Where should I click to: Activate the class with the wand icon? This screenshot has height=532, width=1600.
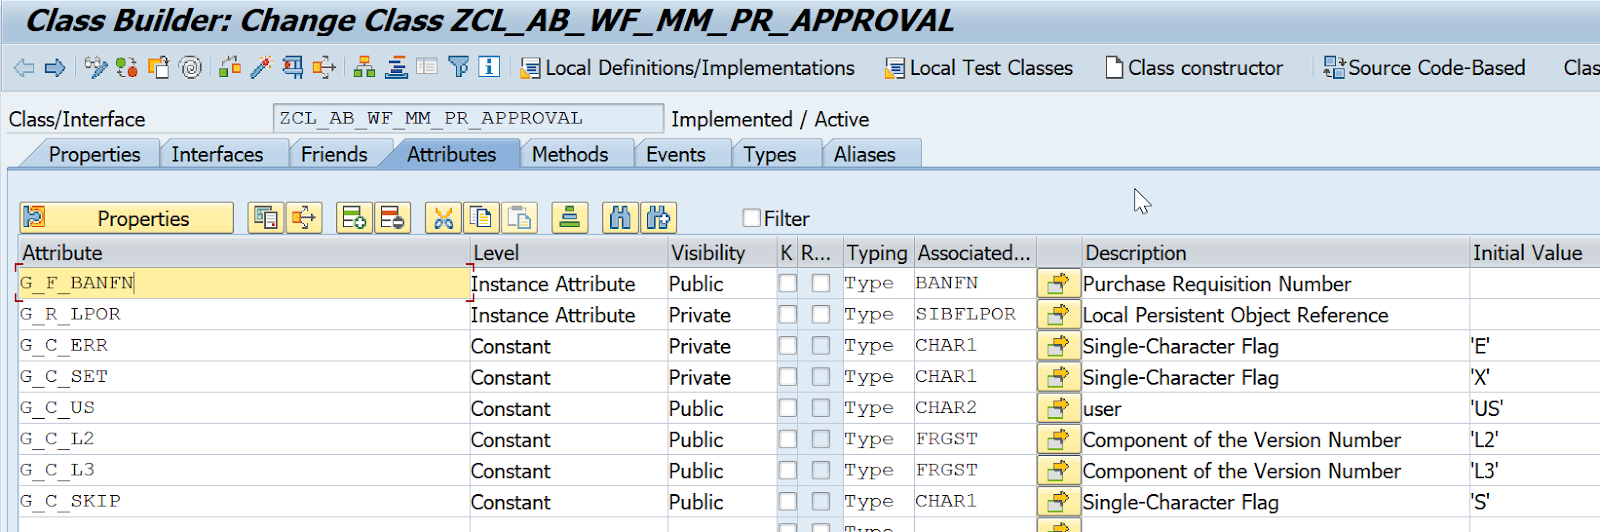coord(261,68)
